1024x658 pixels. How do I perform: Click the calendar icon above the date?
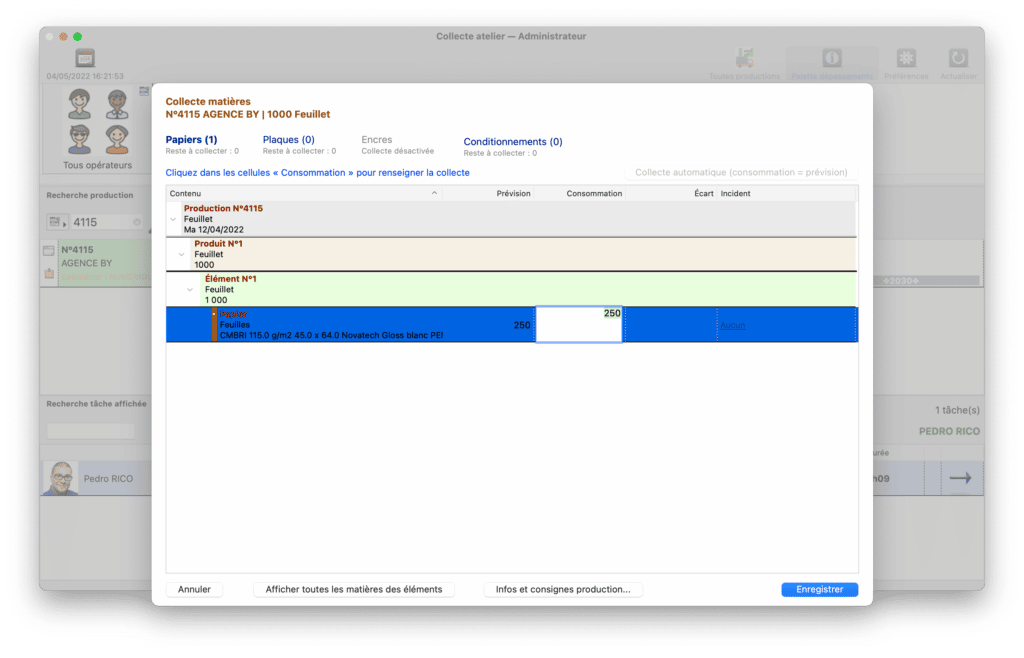click(85, 58)
